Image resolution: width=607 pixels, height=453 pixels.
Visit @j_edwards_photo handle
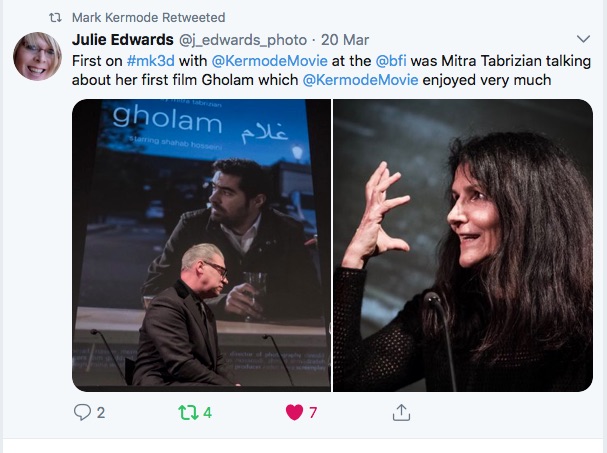click(x=243, y=40)
